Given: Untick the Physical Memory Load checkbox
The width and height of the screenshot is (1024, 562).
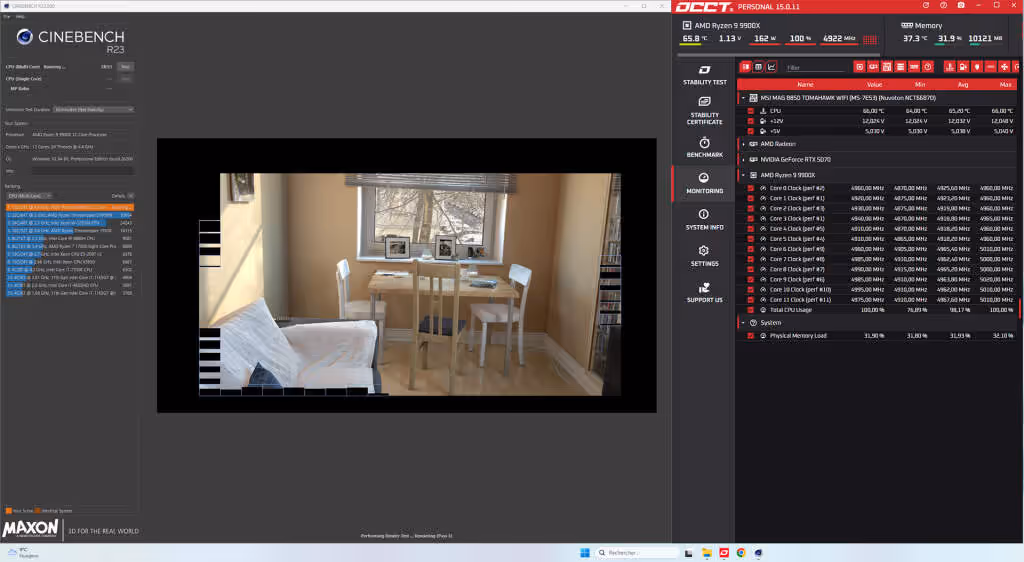Looking at the screenshot, I should (x=751, y=336).
